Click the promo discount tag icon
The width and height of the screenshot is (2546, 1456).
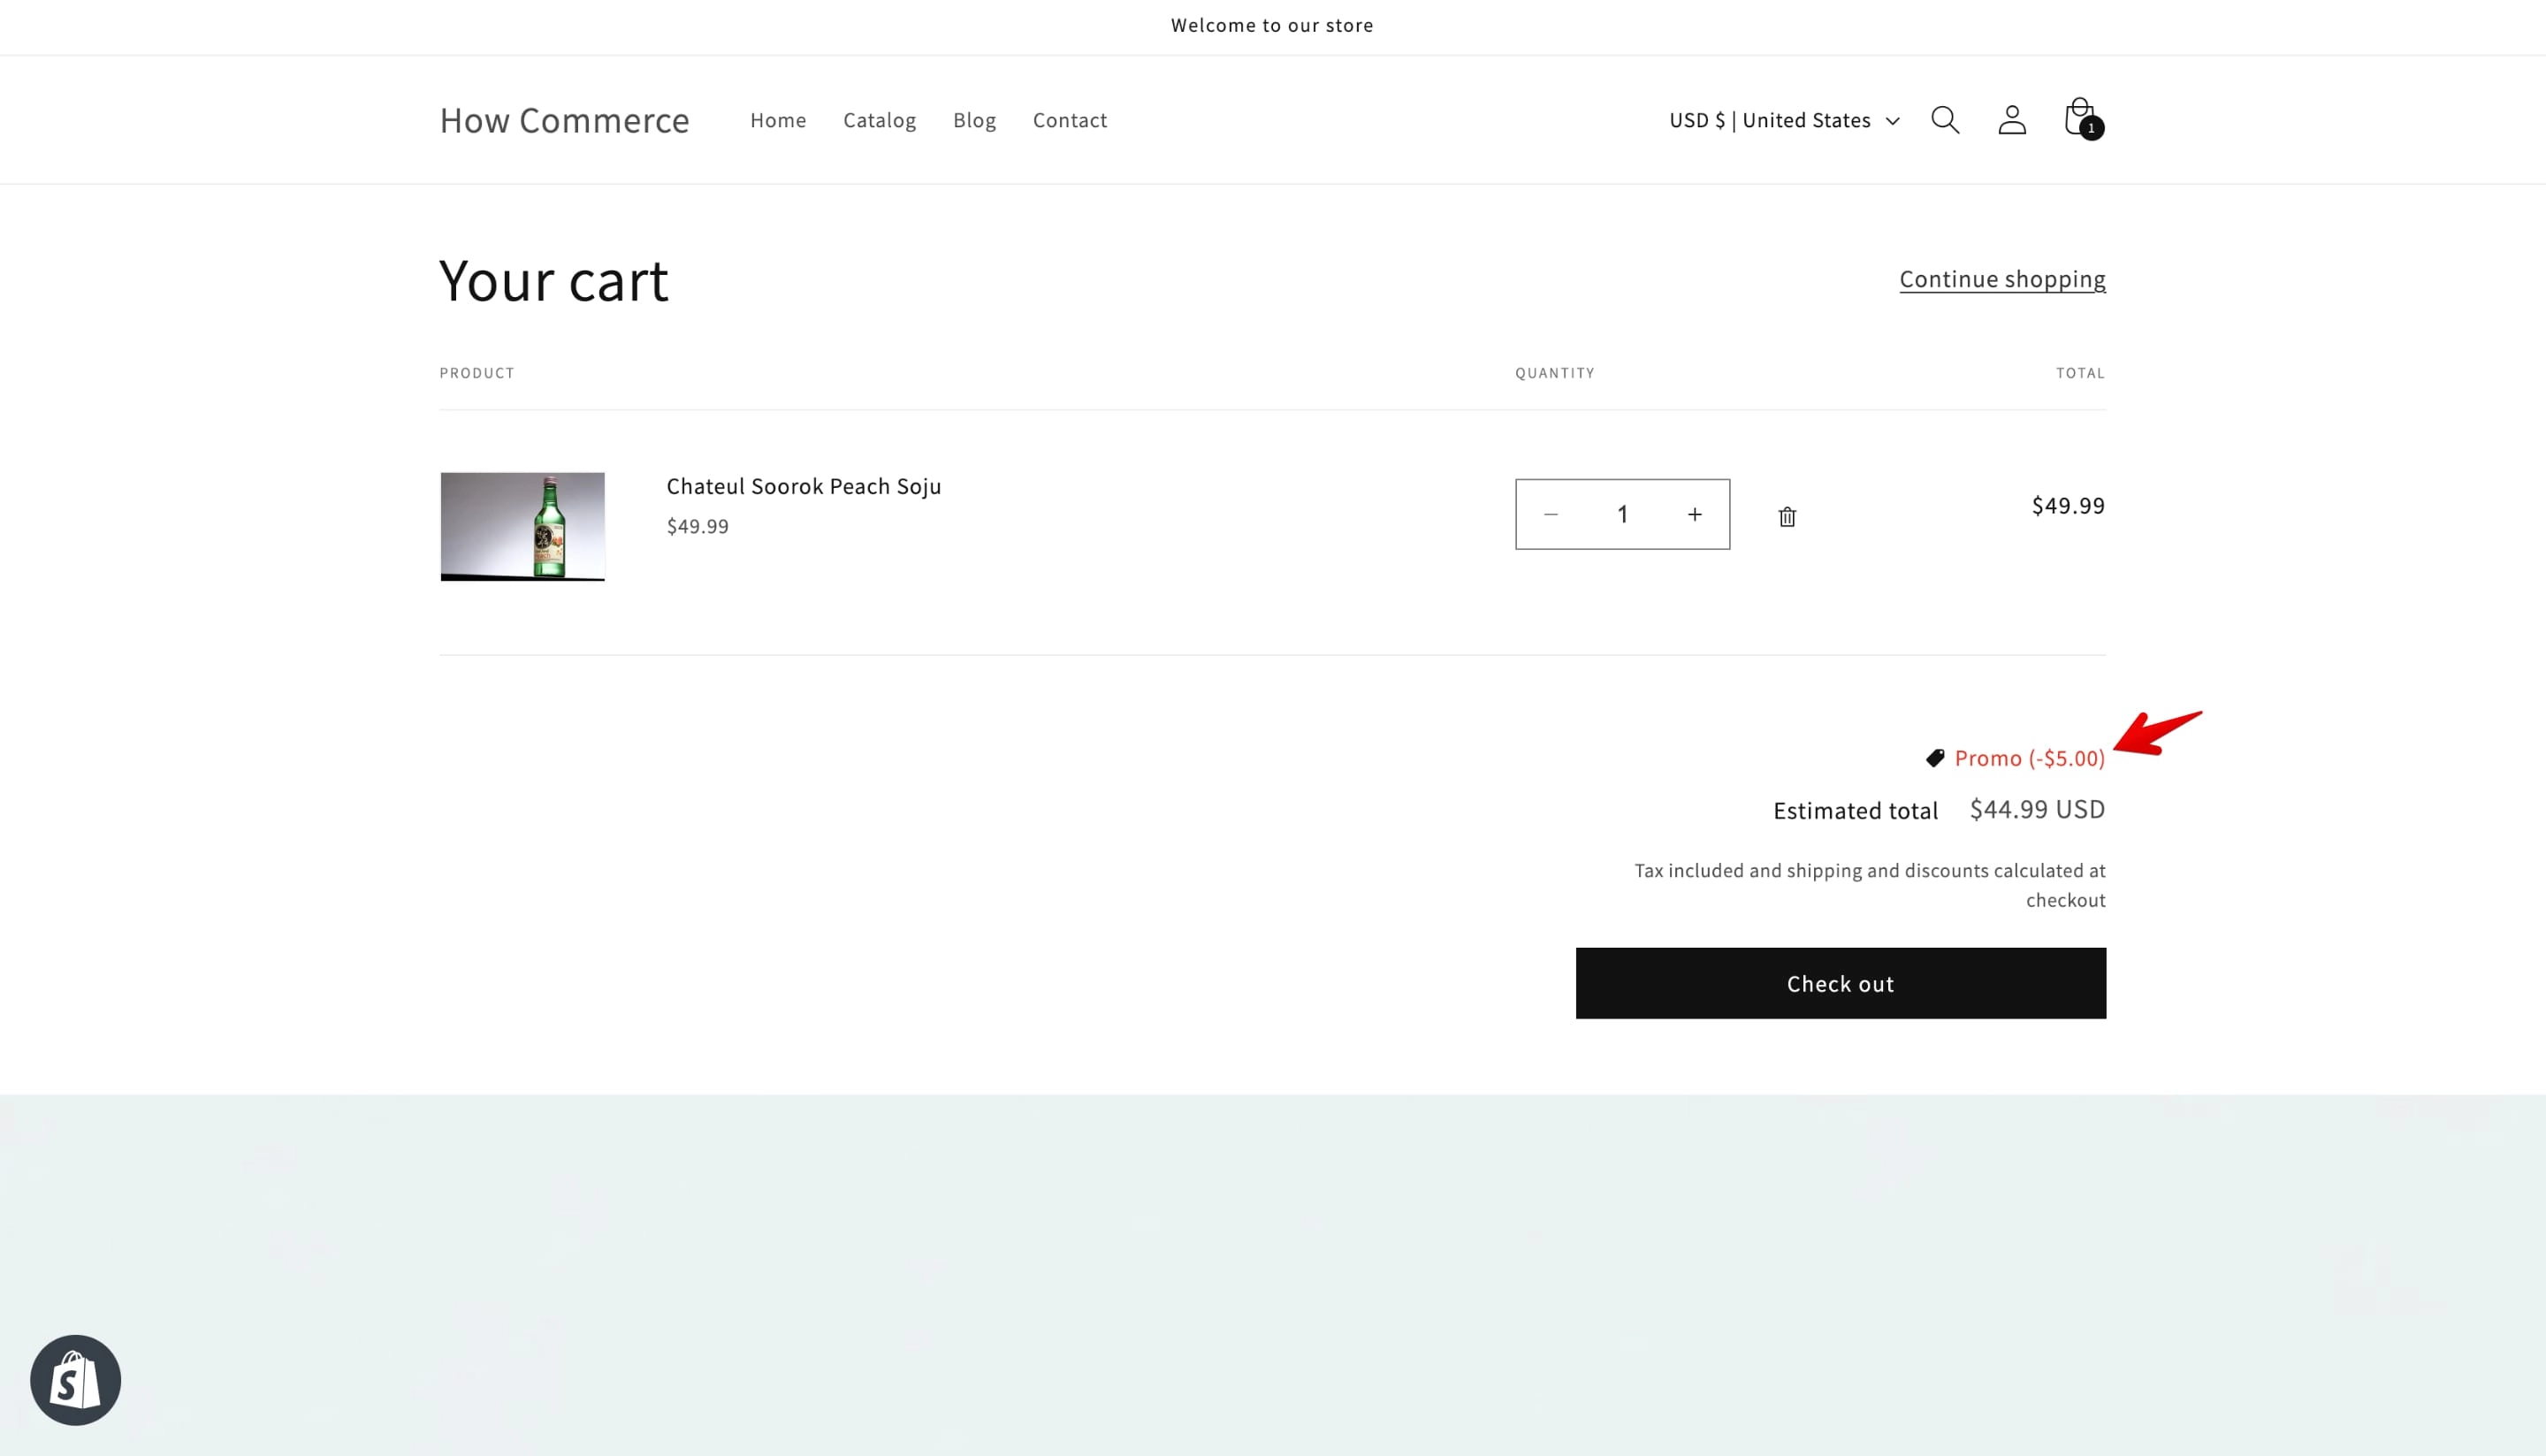point(1935,758)
